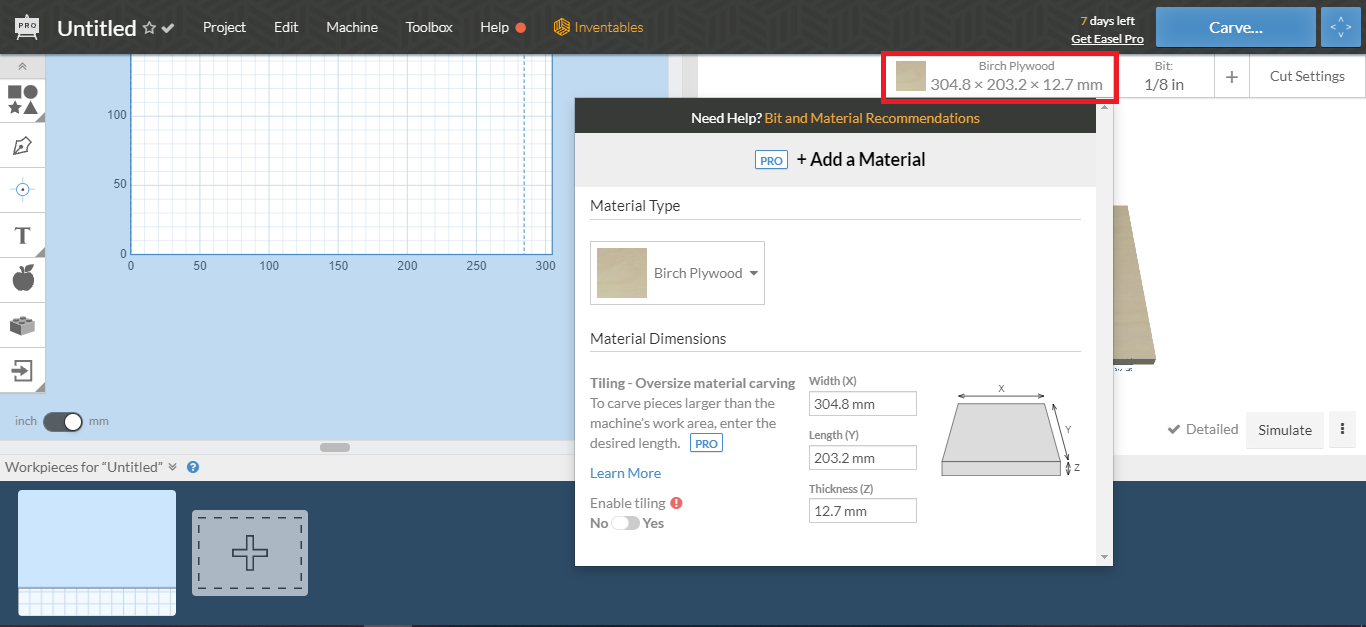Star the Untitled project as favorite

[149, 28]
